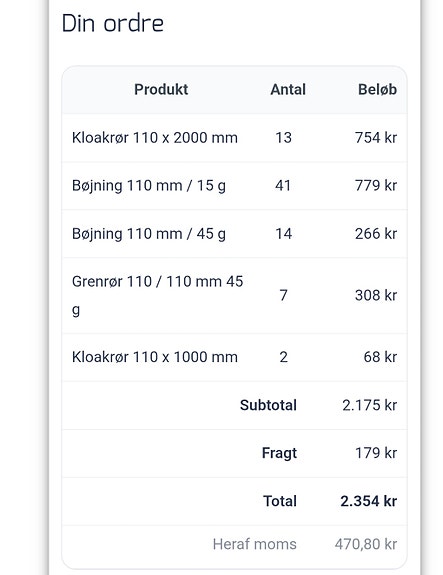The height and width of the screenshot is (575, 443).
Task: Click the 'Din ordre' heading
Action: 113,23
